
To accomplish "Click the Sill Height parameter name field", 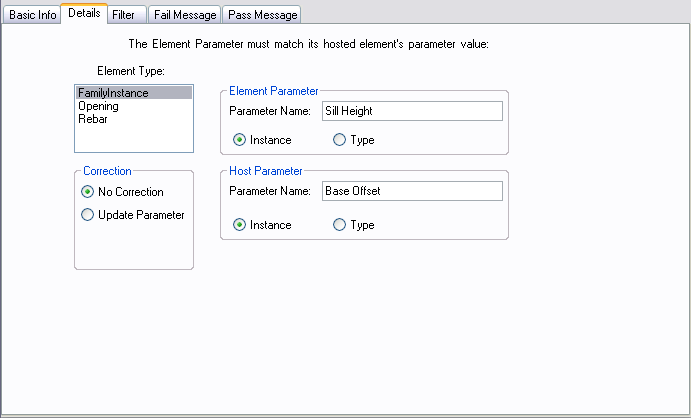I will [411, 111].
